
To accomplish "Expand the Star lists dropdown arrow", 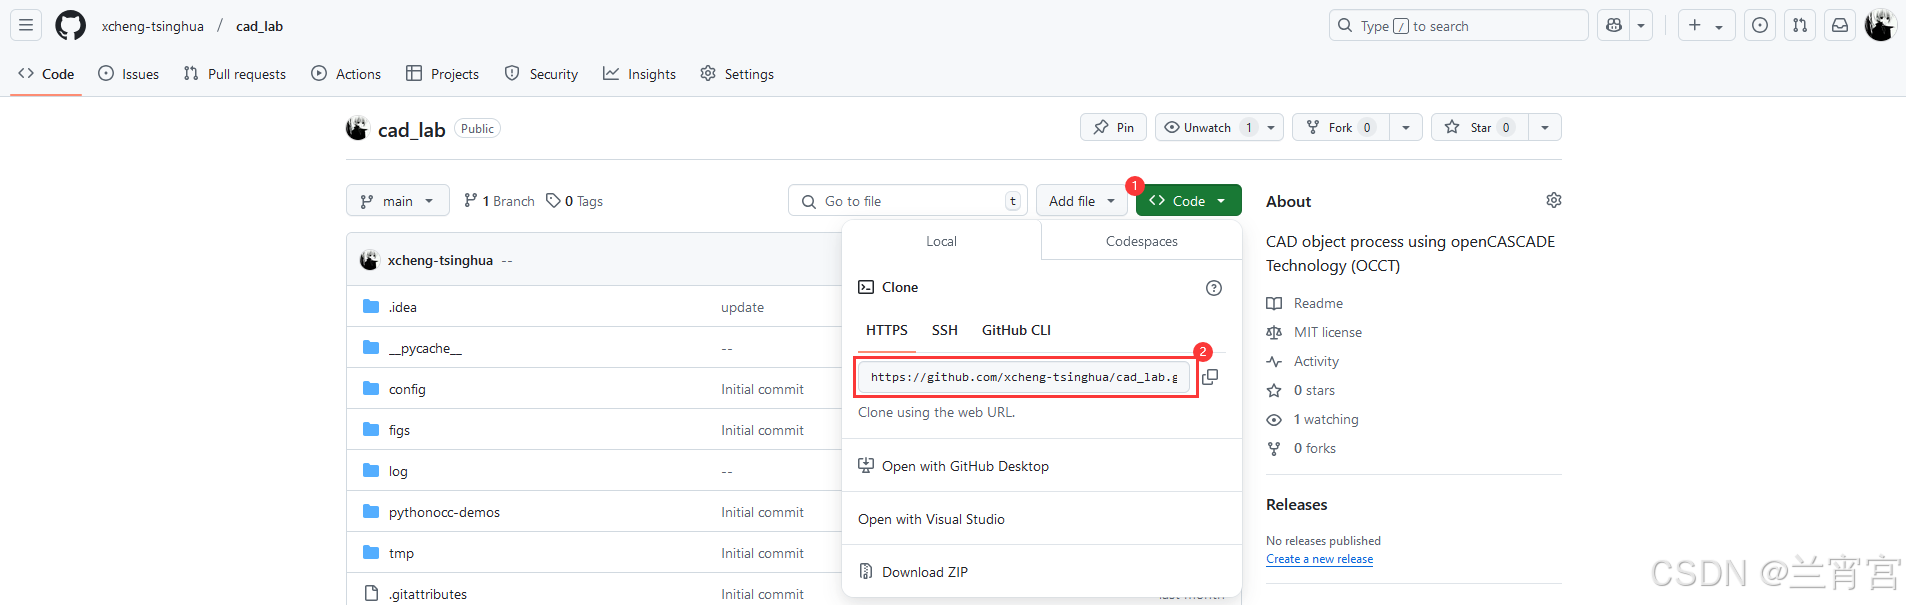I will (1545, 127).
